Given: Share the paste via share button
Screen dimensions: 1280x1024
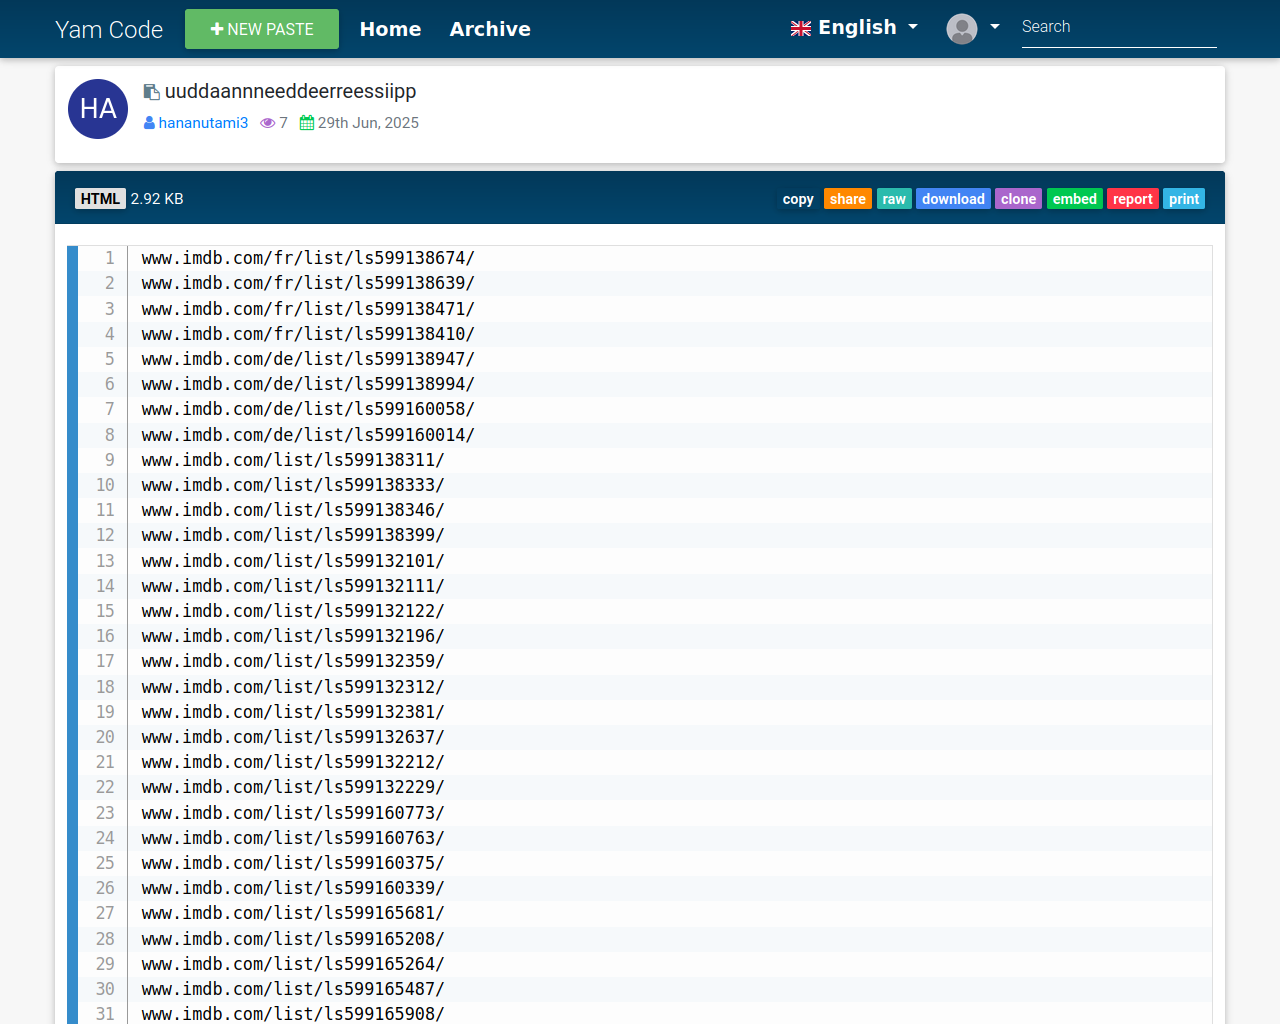Looking at the screenshot, I should (x=848, y=199).
